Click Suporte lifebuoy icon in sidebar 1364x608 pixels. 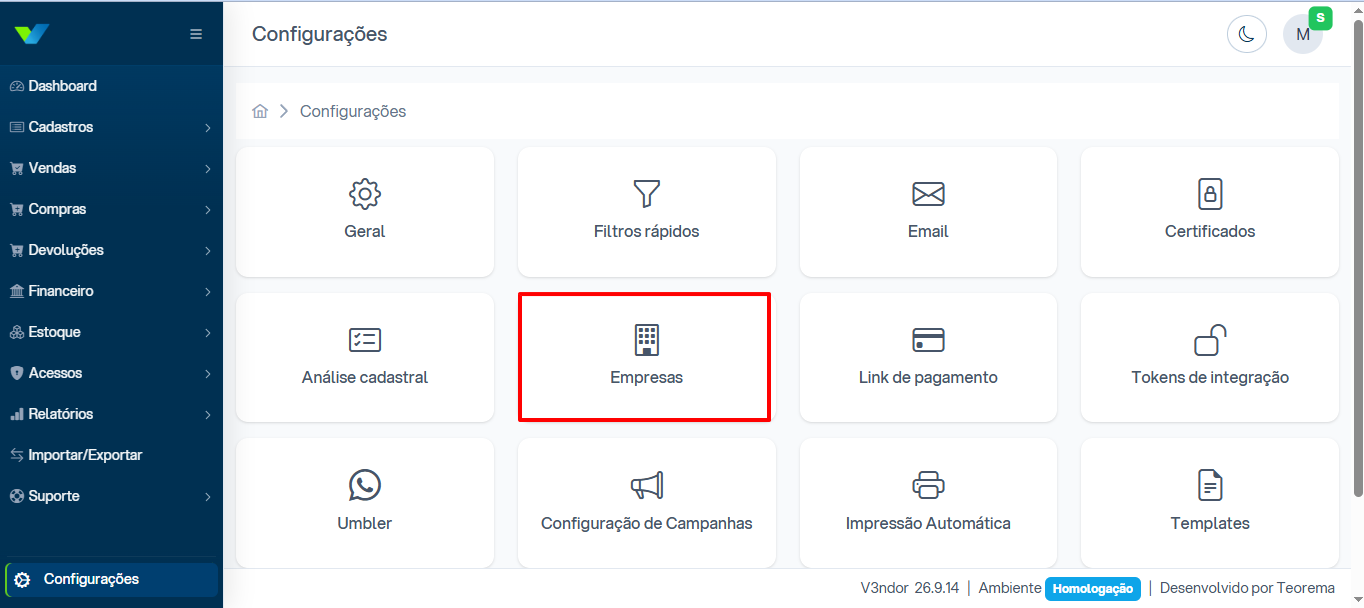[17, 496]
